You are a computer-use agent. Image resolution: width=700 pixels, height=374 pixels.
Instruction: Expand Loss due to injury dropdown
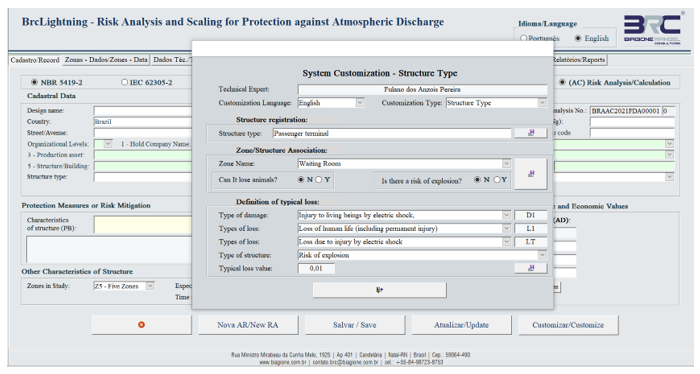[x=506, y=242]
